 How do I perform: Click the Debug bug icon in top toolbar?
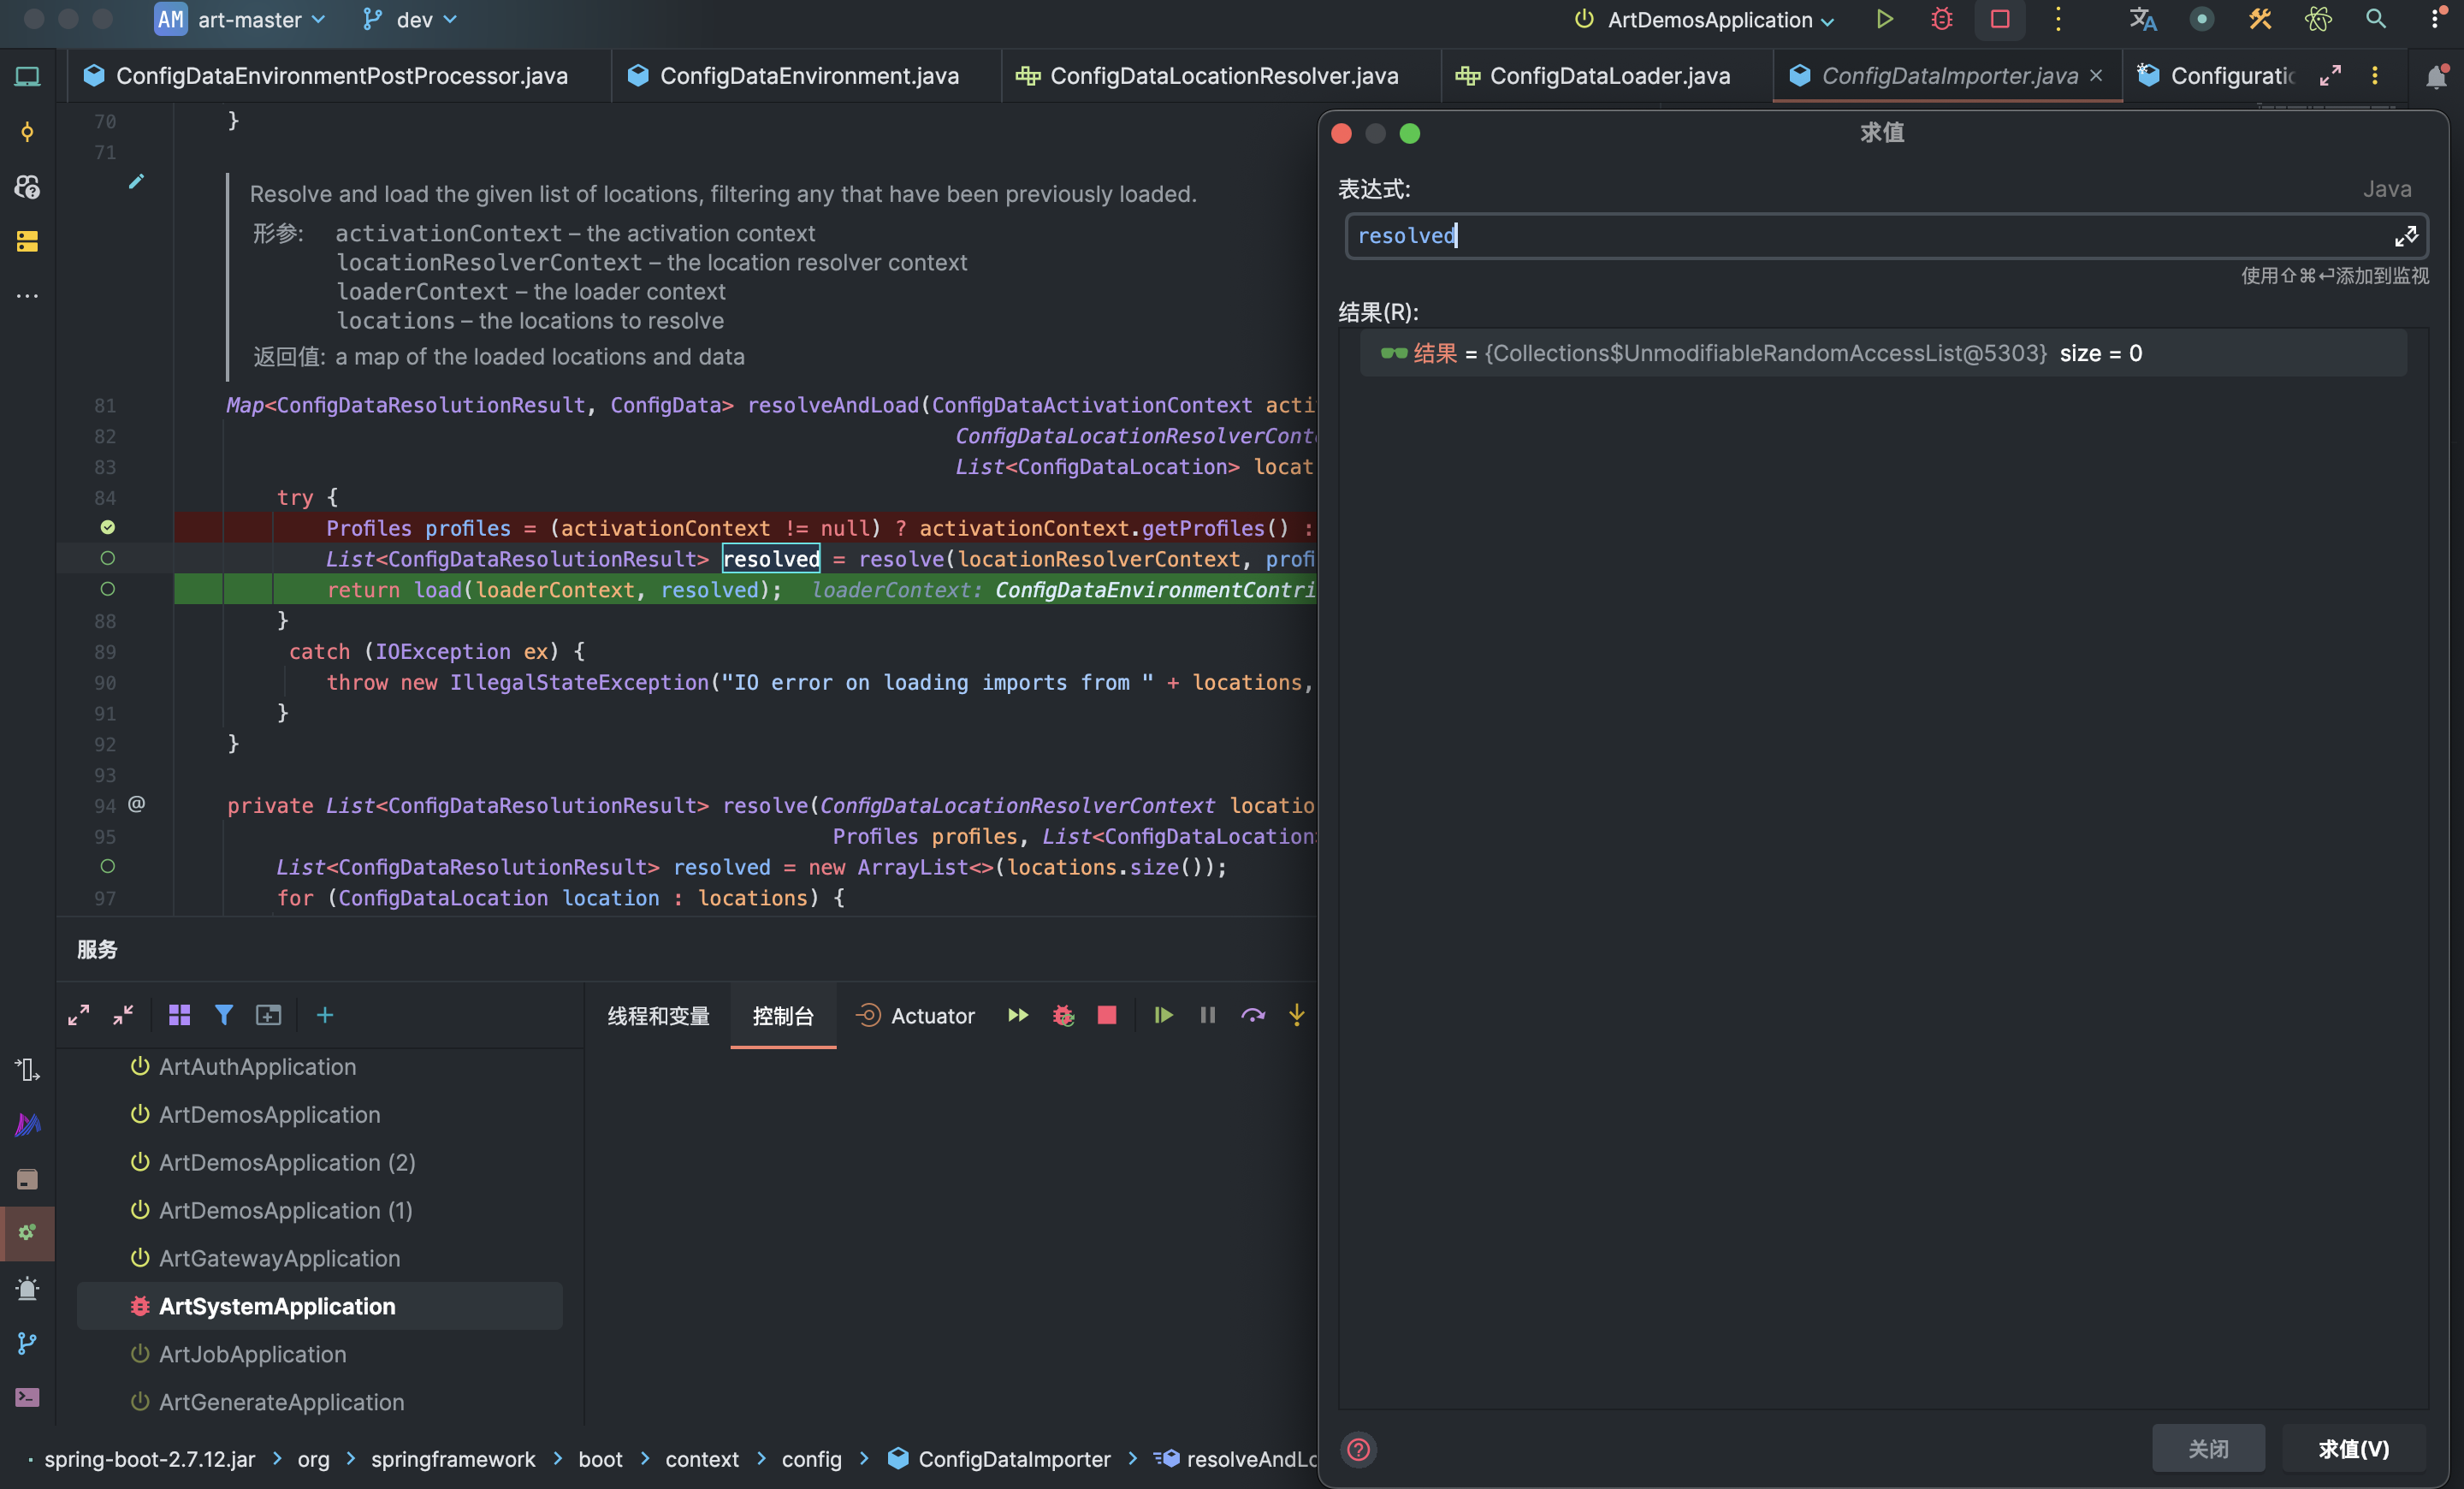[1941, 19]
